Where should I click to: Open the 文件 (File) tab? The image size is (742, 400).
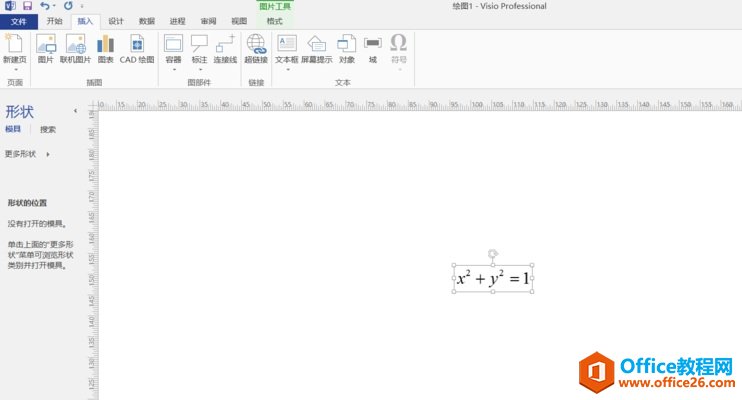pos(18,21)
